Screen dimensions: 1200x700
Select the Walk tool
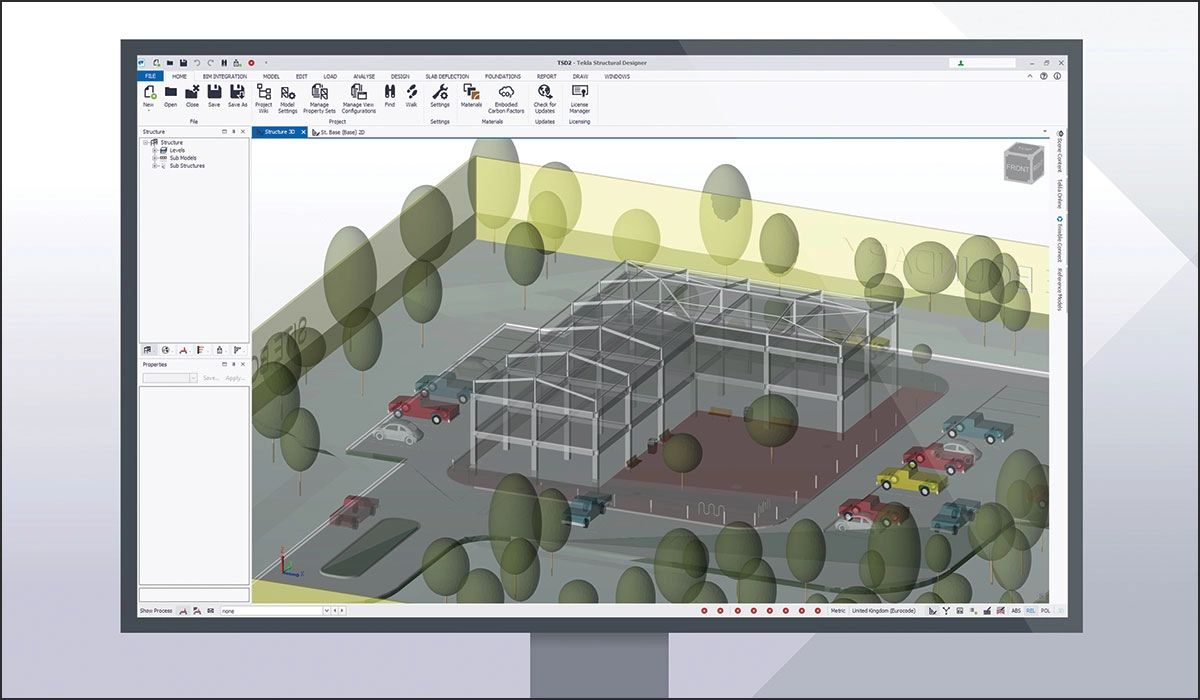click(411, 95)
